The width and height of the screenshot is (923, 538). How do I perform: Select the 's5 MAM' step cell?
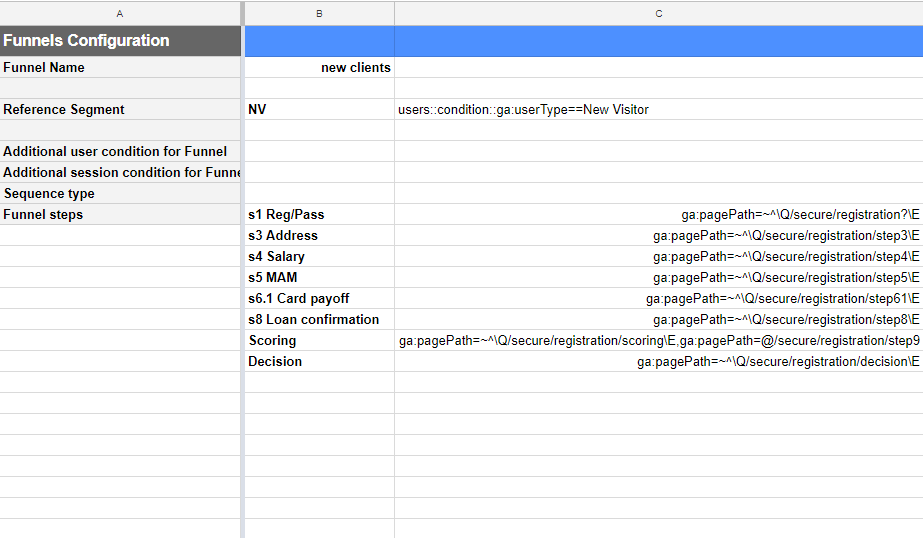point(319,277)
